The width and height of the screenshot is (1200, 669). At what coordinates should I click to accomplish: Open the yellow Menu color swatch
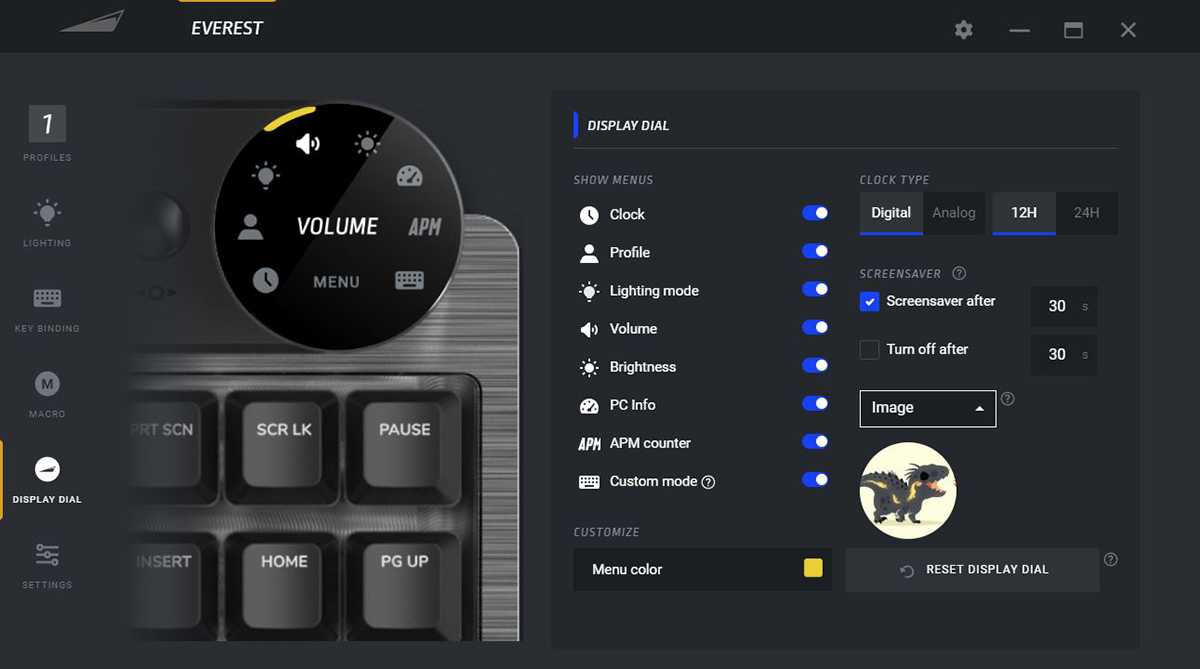[813, 569]
